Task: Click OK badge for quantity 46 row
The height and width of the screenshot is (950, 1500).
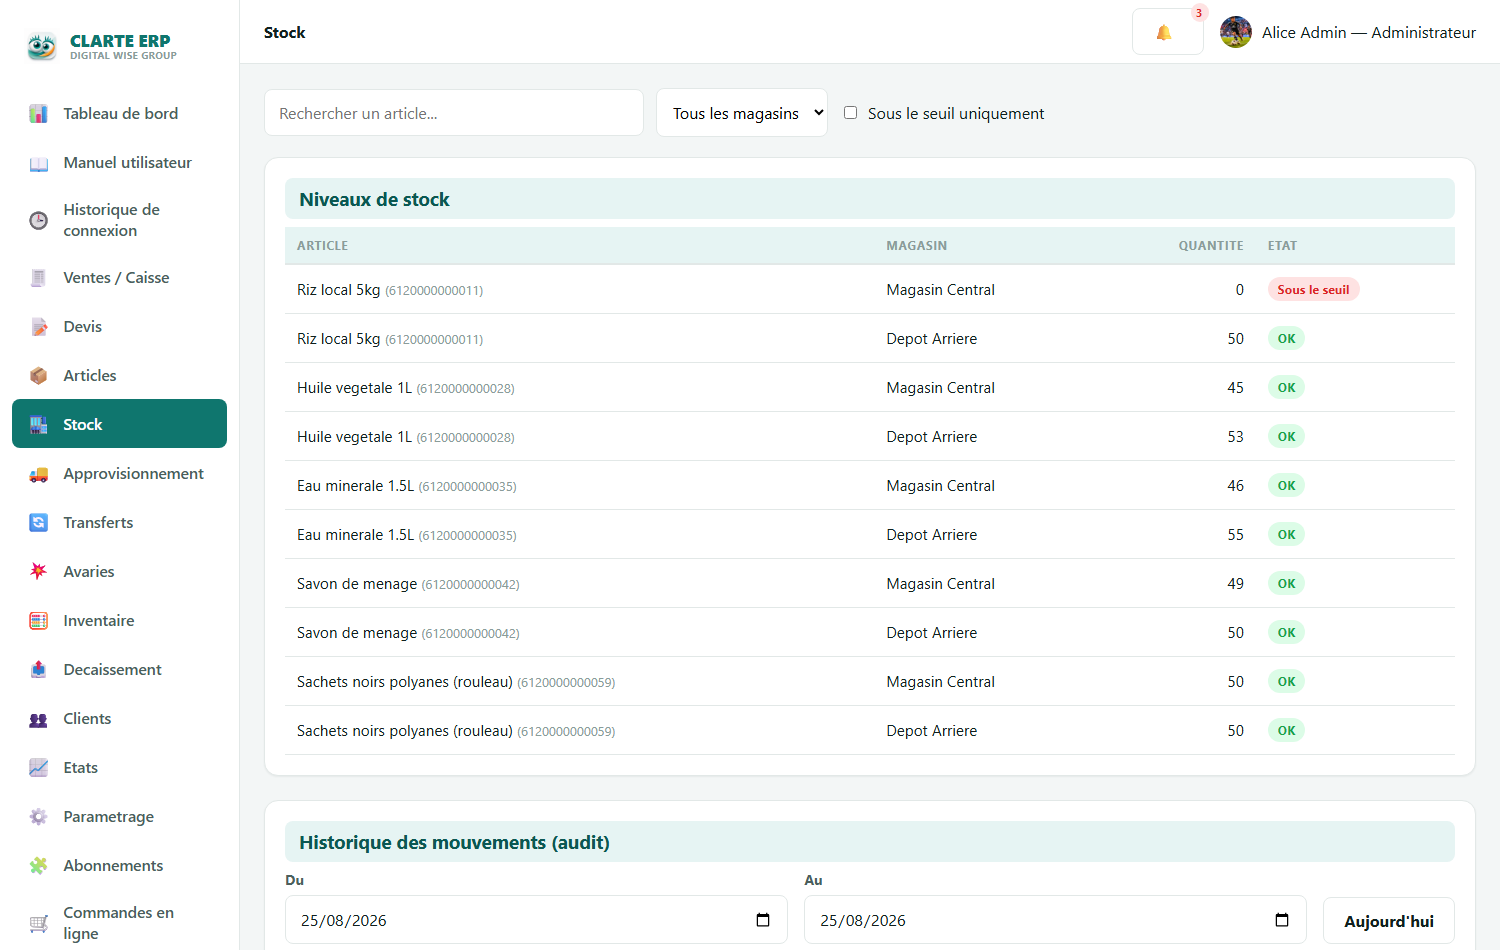Action: (x=1286, y=486)
